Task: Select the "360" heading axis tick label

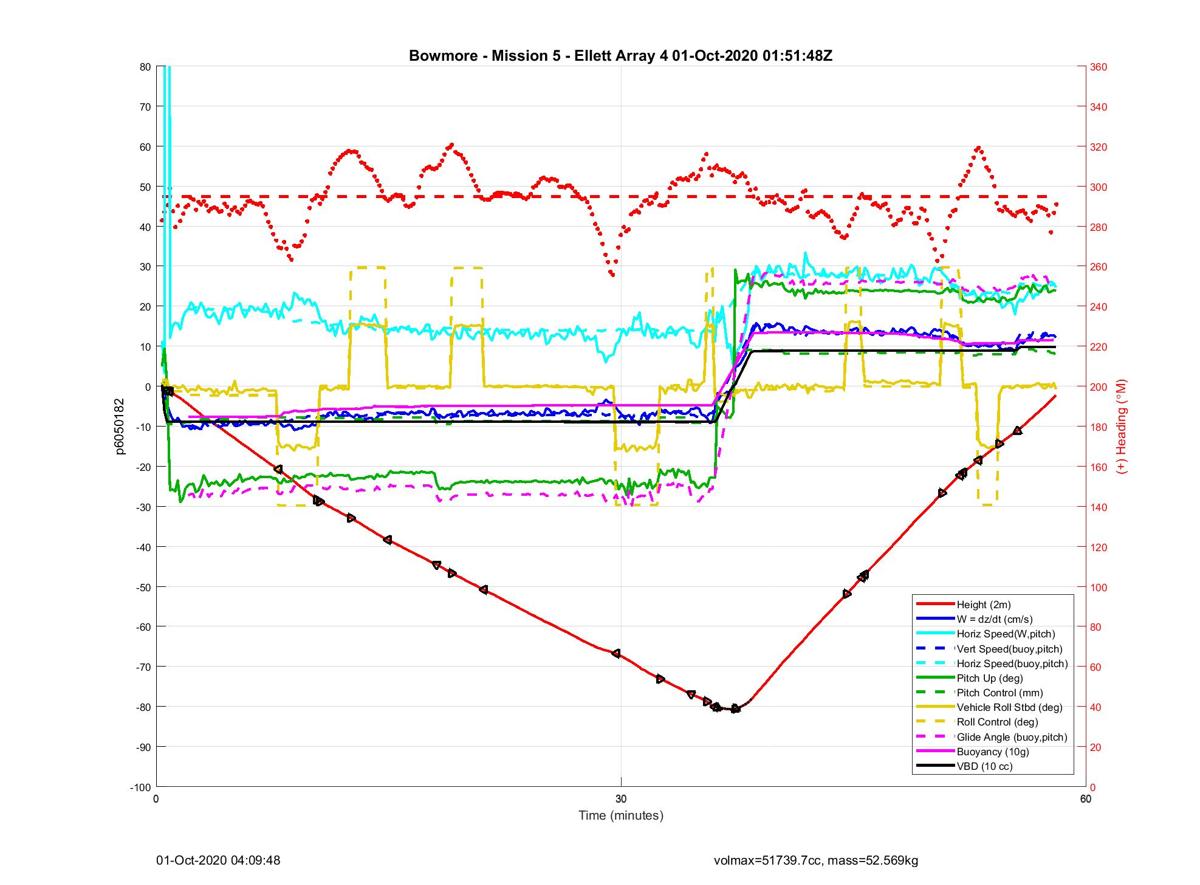Action: pos(1098,67)
